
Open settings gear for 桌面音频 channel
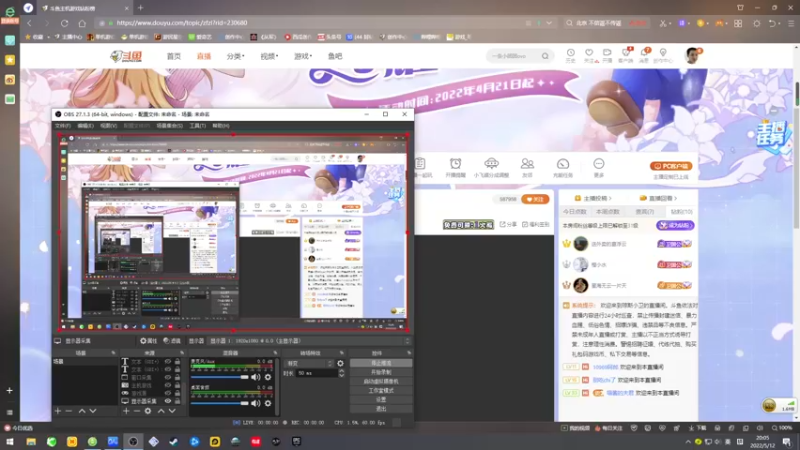[x=268, y=403]
